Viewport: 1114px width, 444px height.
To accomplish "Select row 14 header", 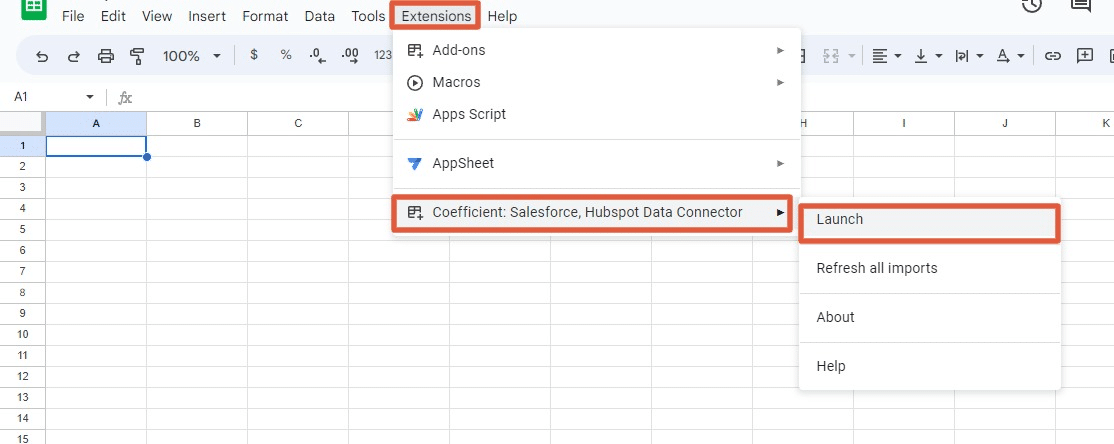I will (23, 418).
